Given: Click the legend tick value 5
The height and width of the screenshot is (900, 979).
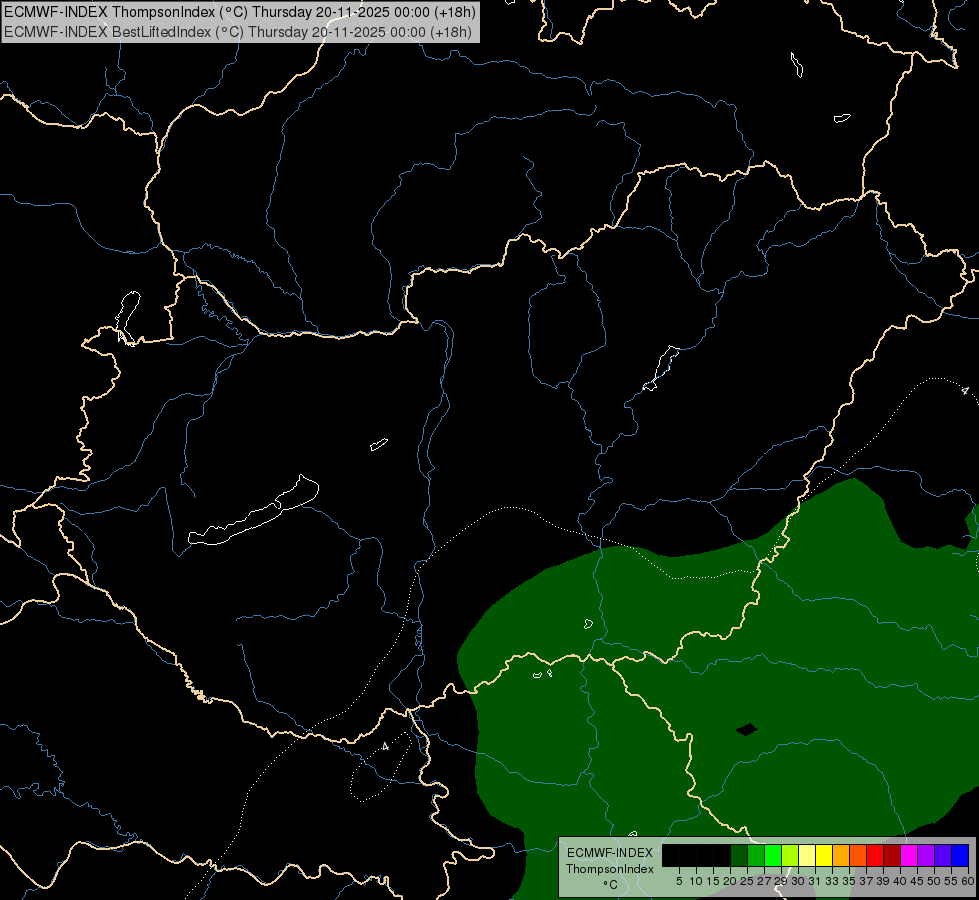Looking at the screenshot, I should [679, 881].
